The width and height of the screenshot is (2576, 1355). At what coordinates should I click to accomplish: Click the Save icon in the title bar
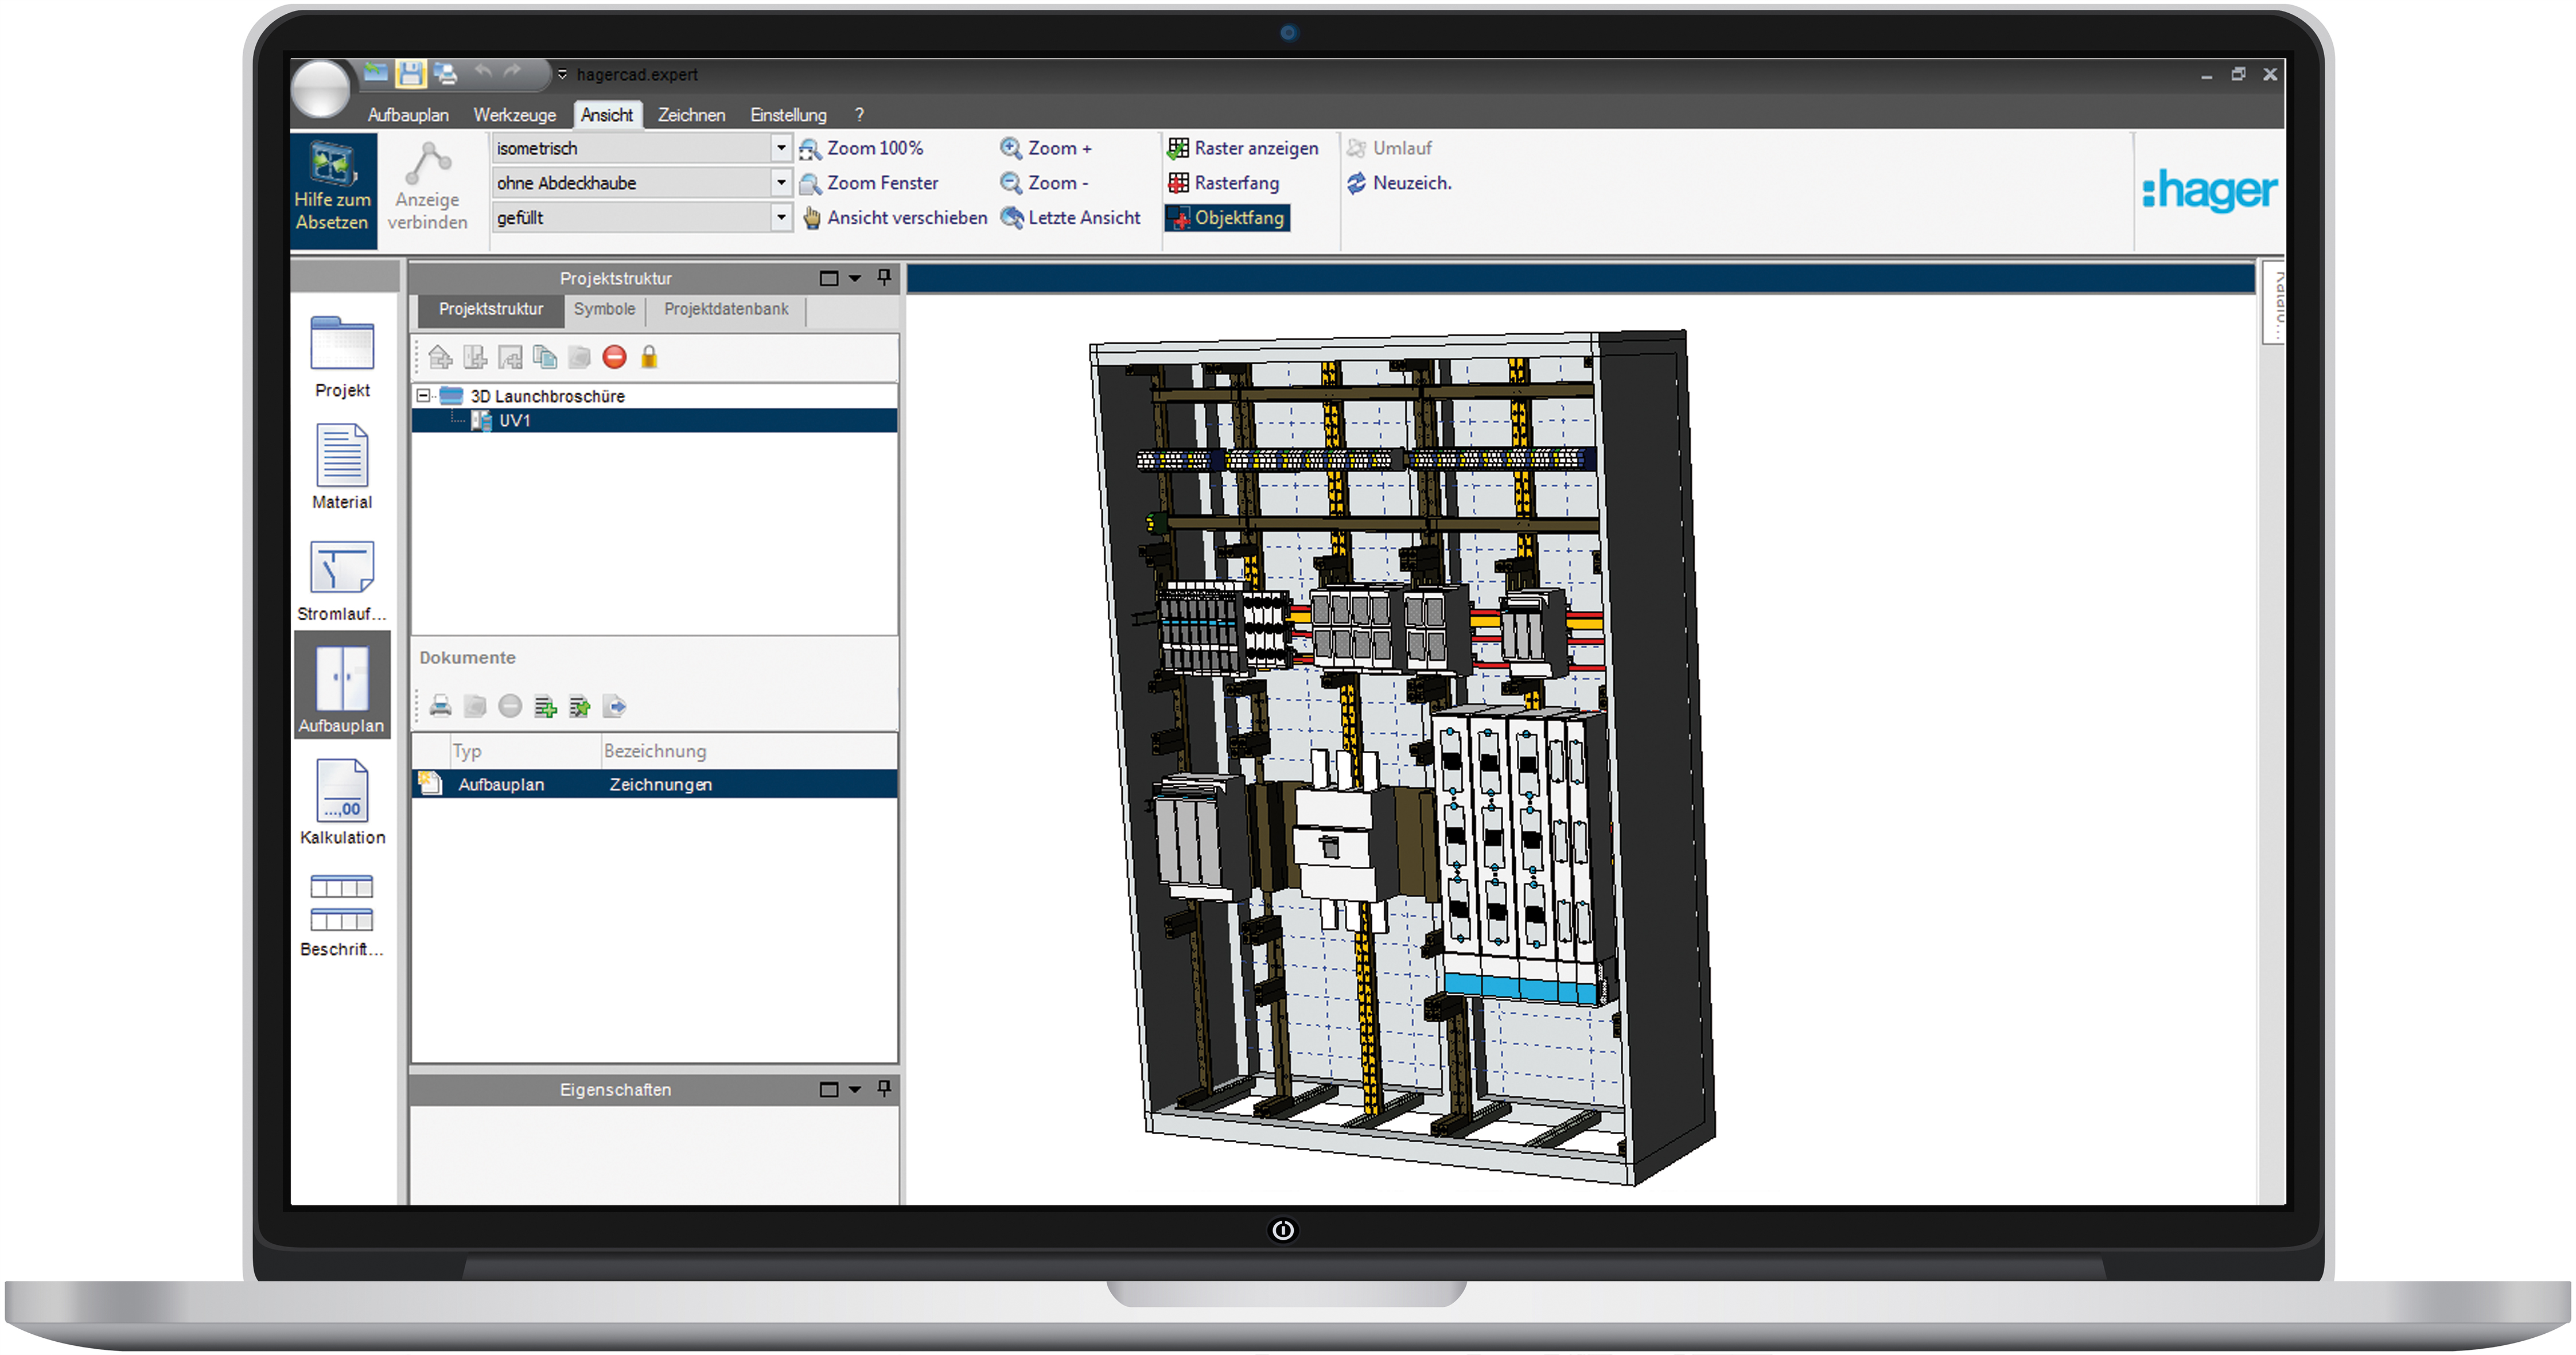[411, 73]
